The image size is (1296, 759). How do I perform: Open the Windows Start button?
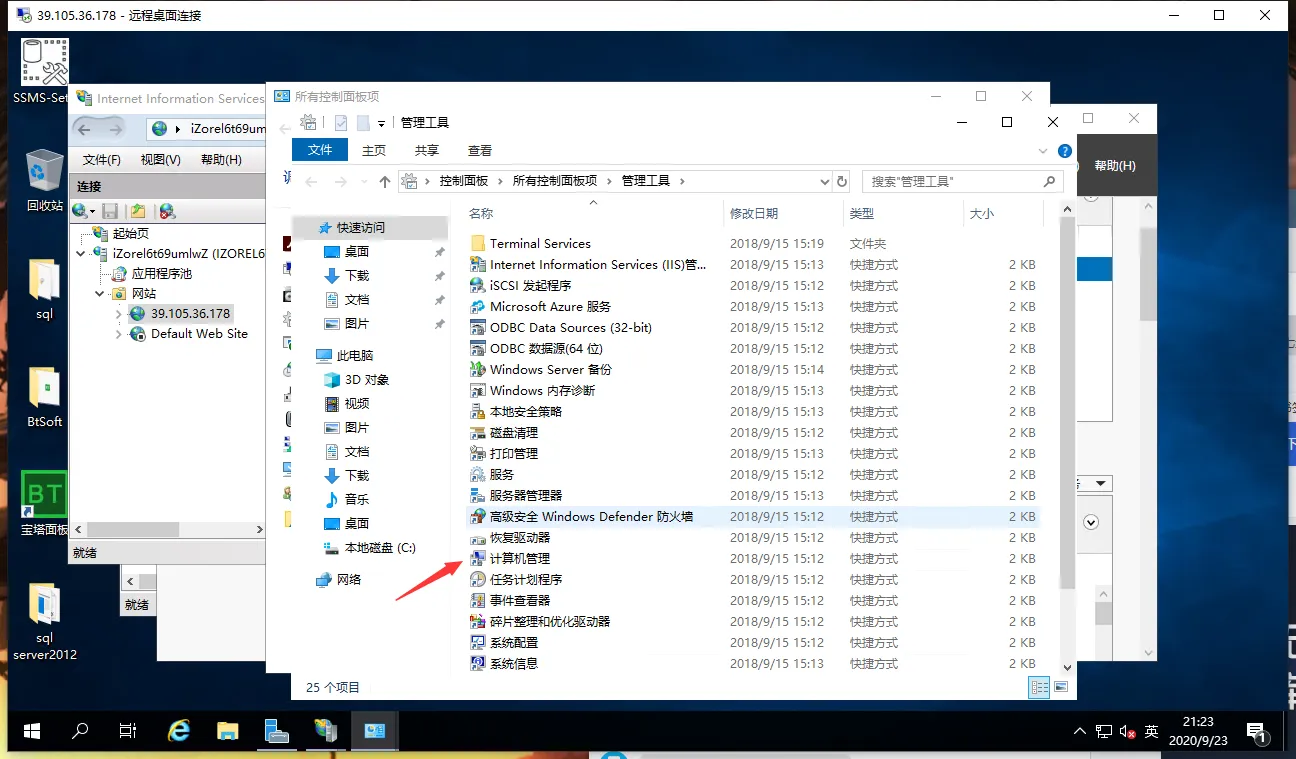click(x=32, y=731)
